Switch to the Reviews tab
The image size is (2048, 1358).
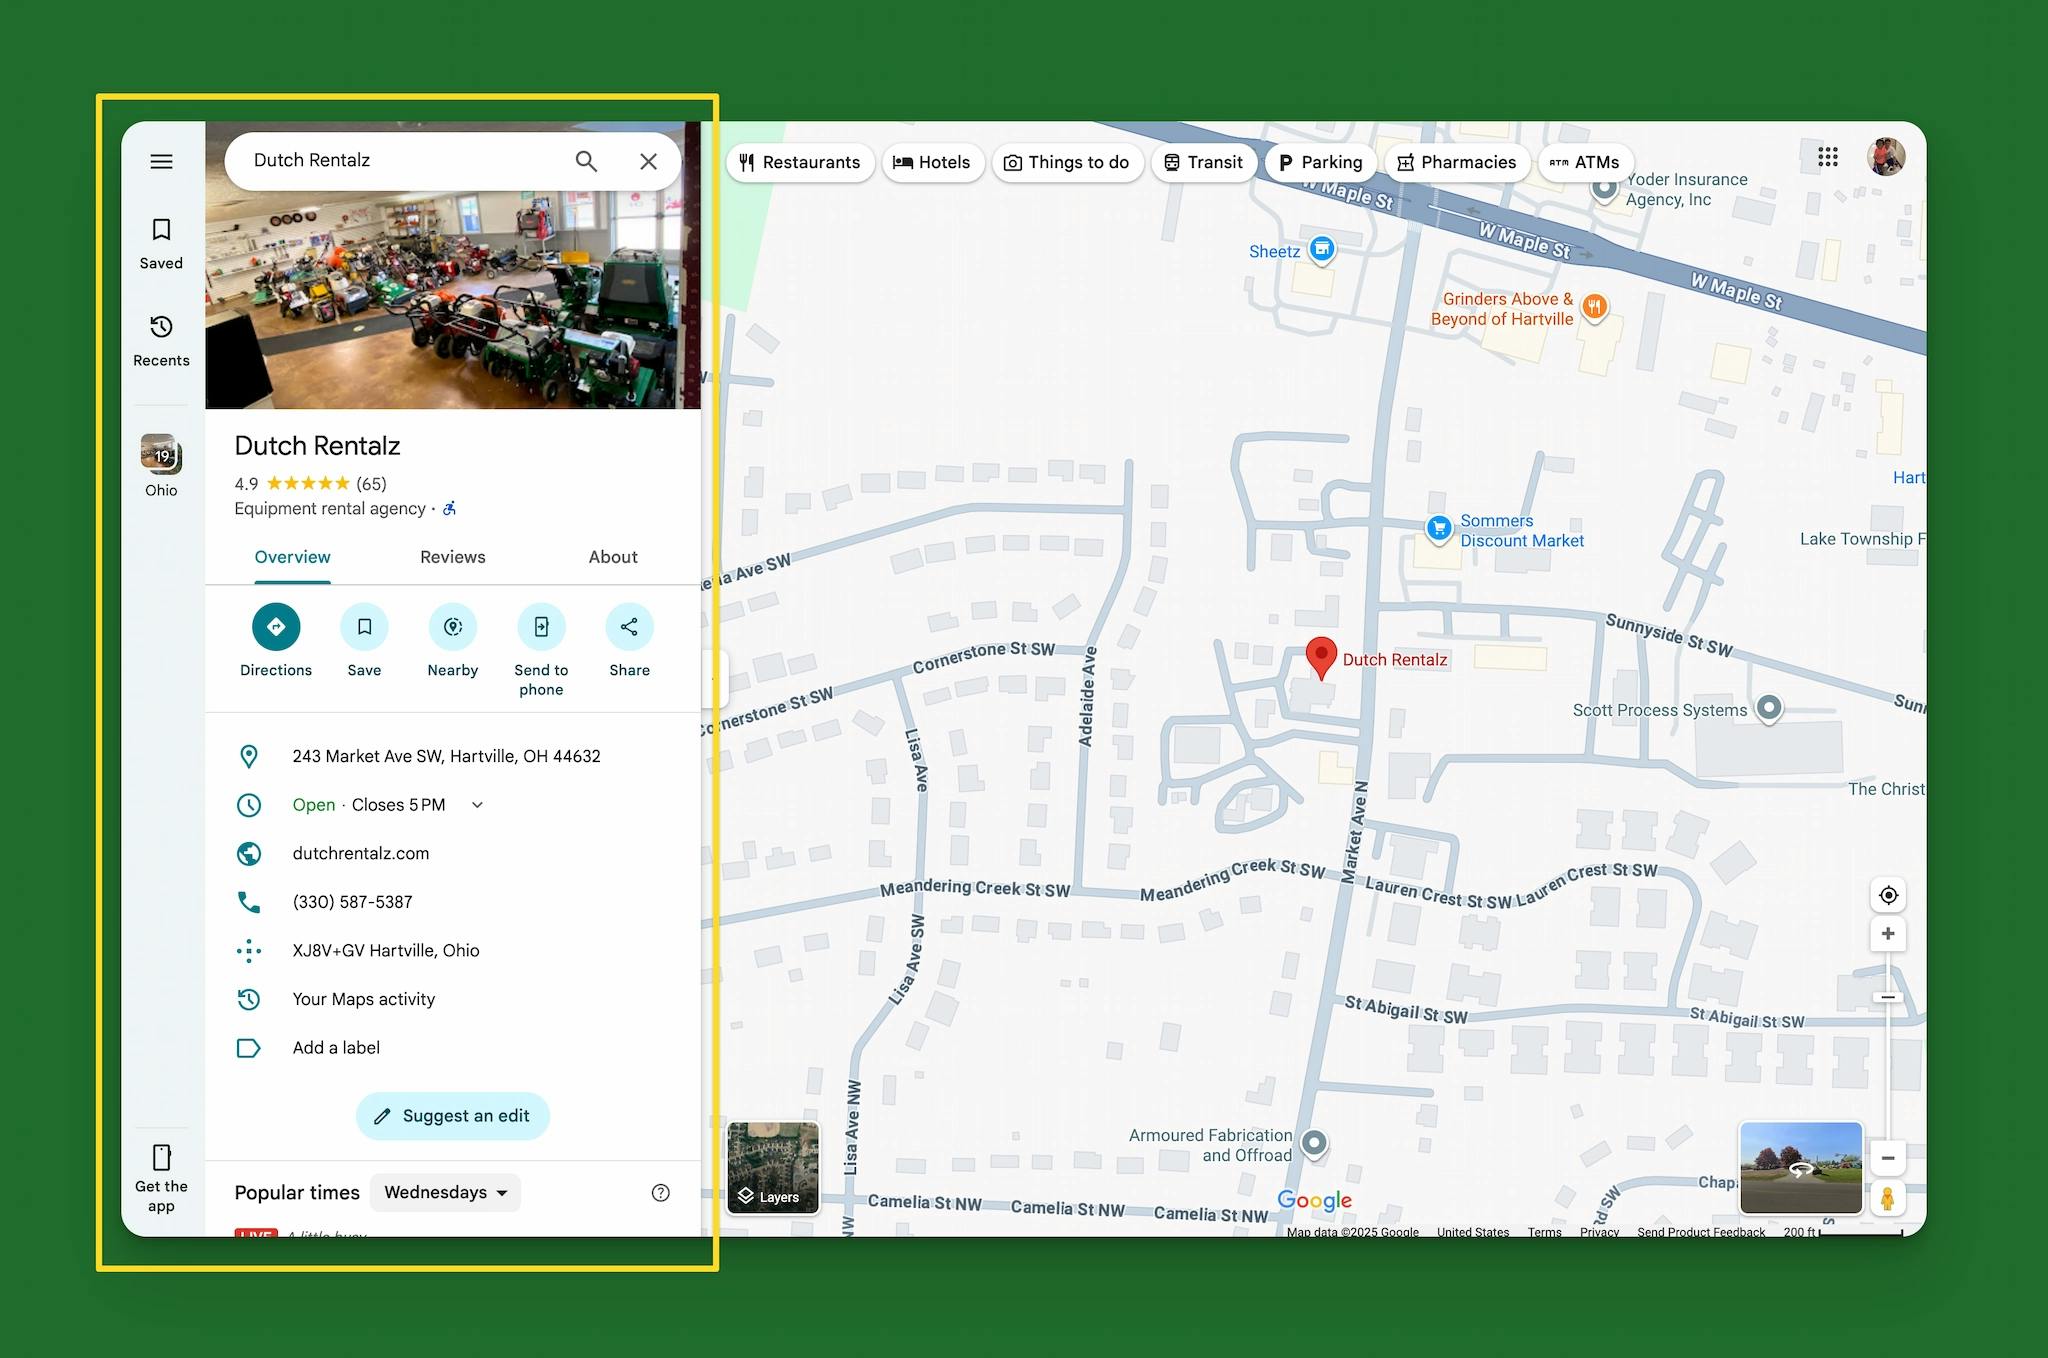pos(452,557)
